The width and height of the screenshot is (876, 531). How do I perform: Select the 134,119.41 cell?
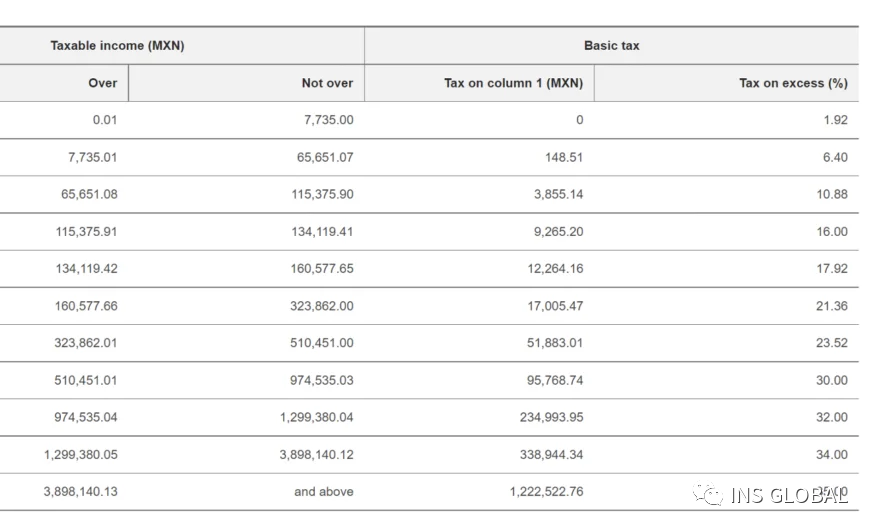[x=322, y=232]
